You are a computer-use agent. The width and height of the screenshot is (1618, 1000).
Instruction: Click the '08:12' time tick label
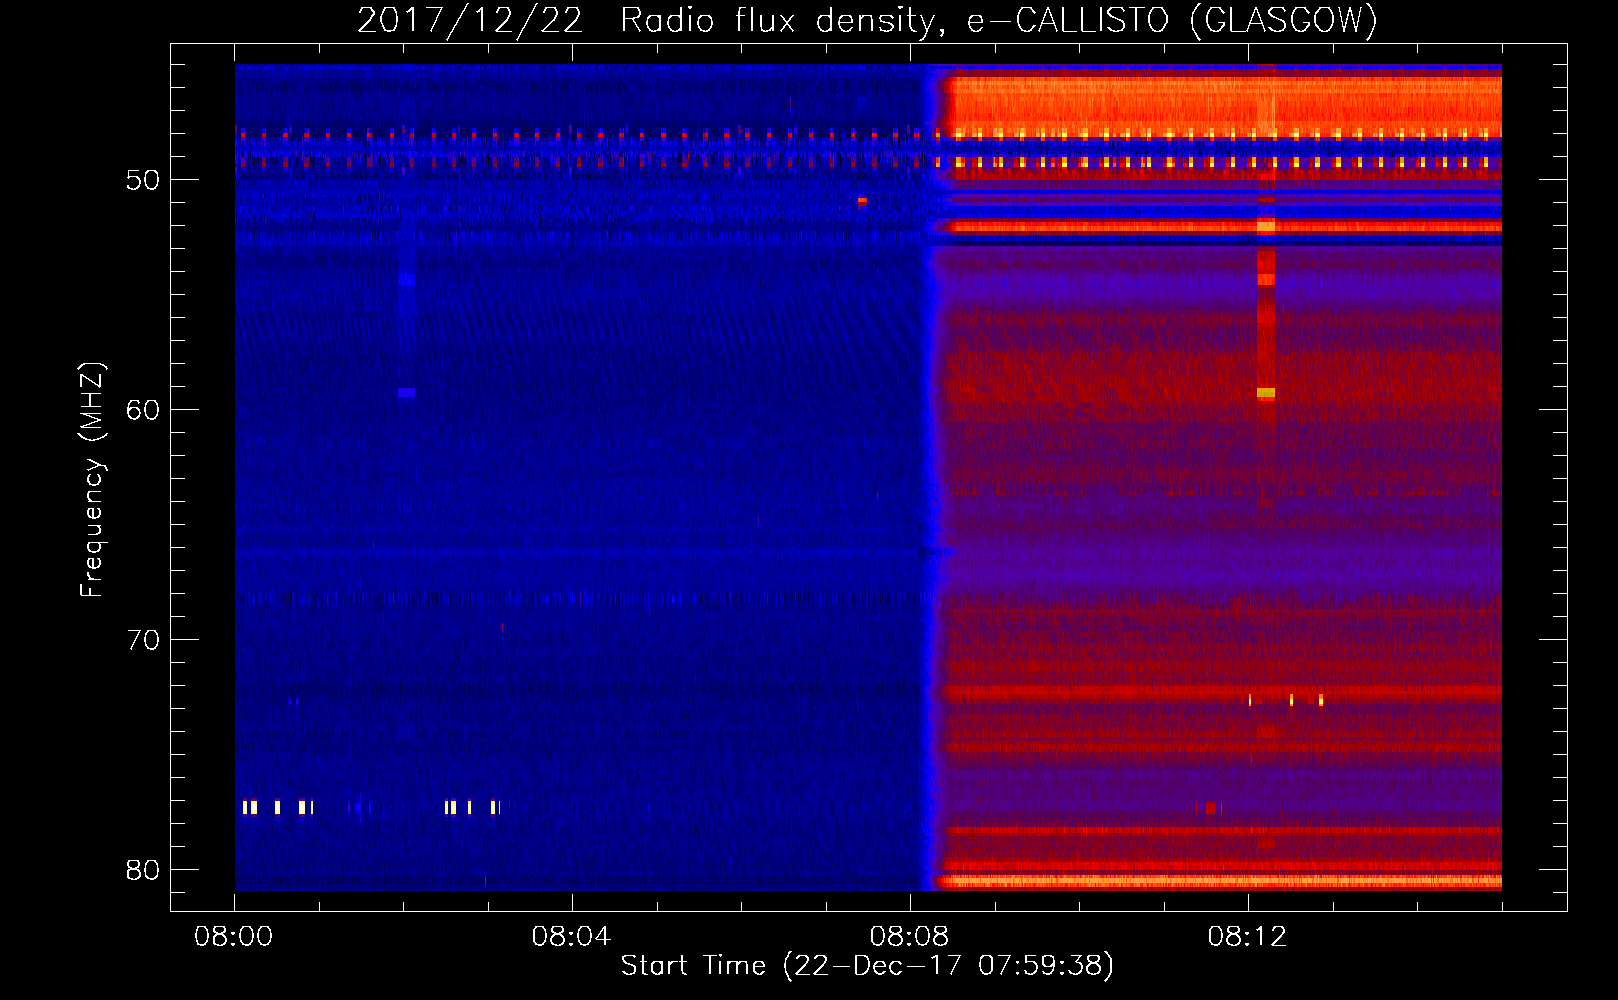(1247, 937)
